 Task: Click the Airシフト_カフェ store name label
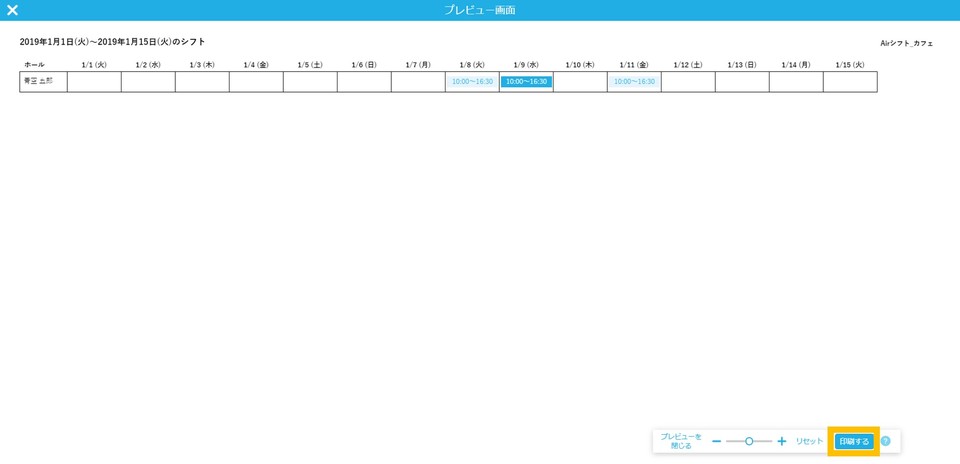click(x=906, y=43)
